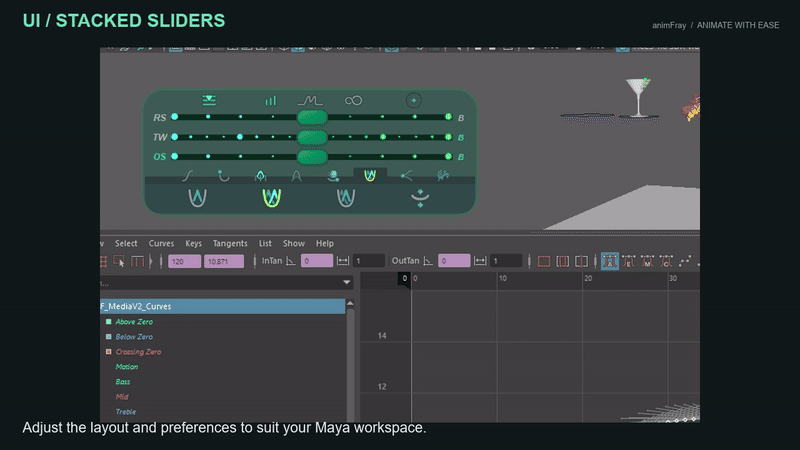Click the OS slider label
The image size is (800, 450).
pos(160,157)
